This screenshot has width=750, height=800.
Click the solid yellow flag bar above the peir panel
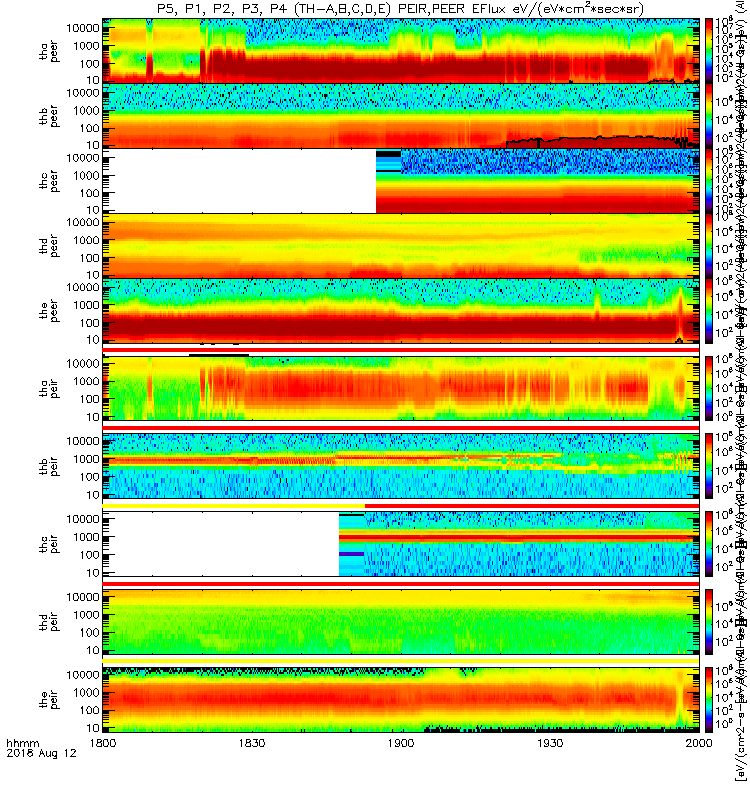coord(401,661)
